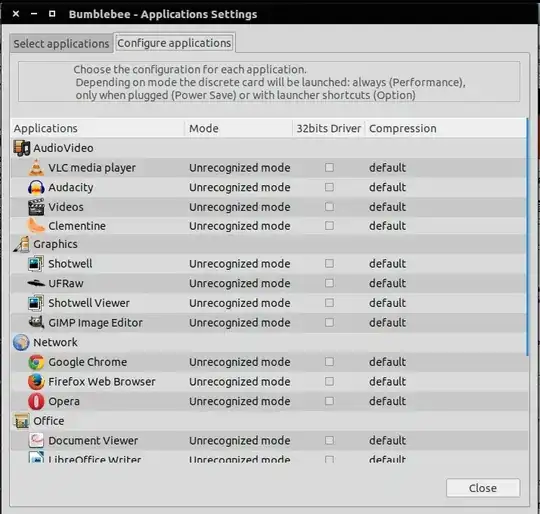Open Compression selector for GIMP Image Editor
The width and height of the screenshot is (540, 514).
[387, 323]
